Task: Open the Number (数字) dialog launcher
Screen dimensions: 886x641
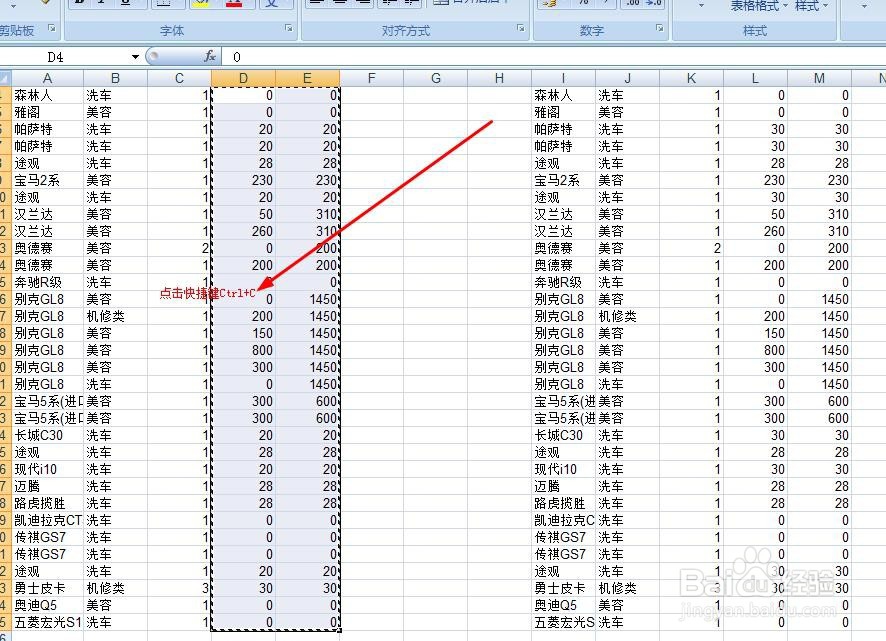Action: [x=659, y=28]
